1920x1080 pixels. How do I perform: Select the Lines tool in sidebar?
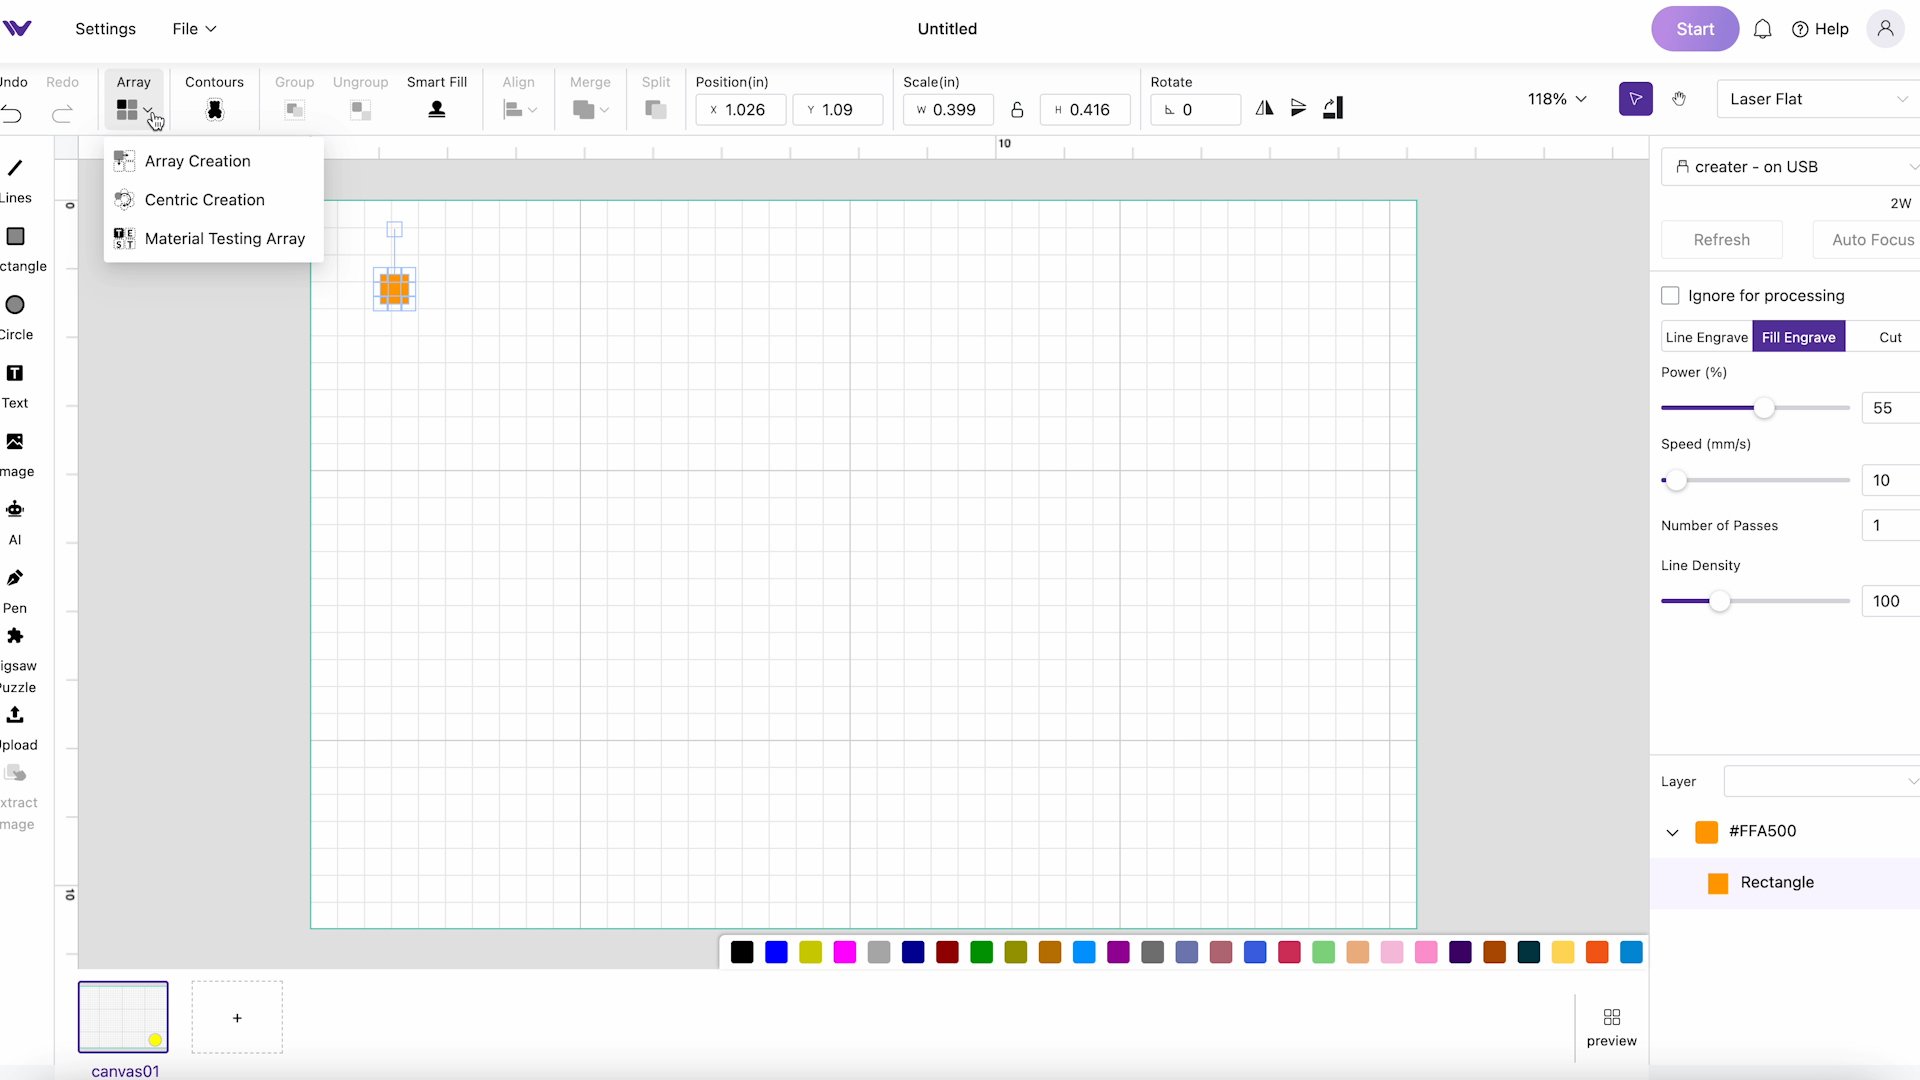tap(15, 167)
